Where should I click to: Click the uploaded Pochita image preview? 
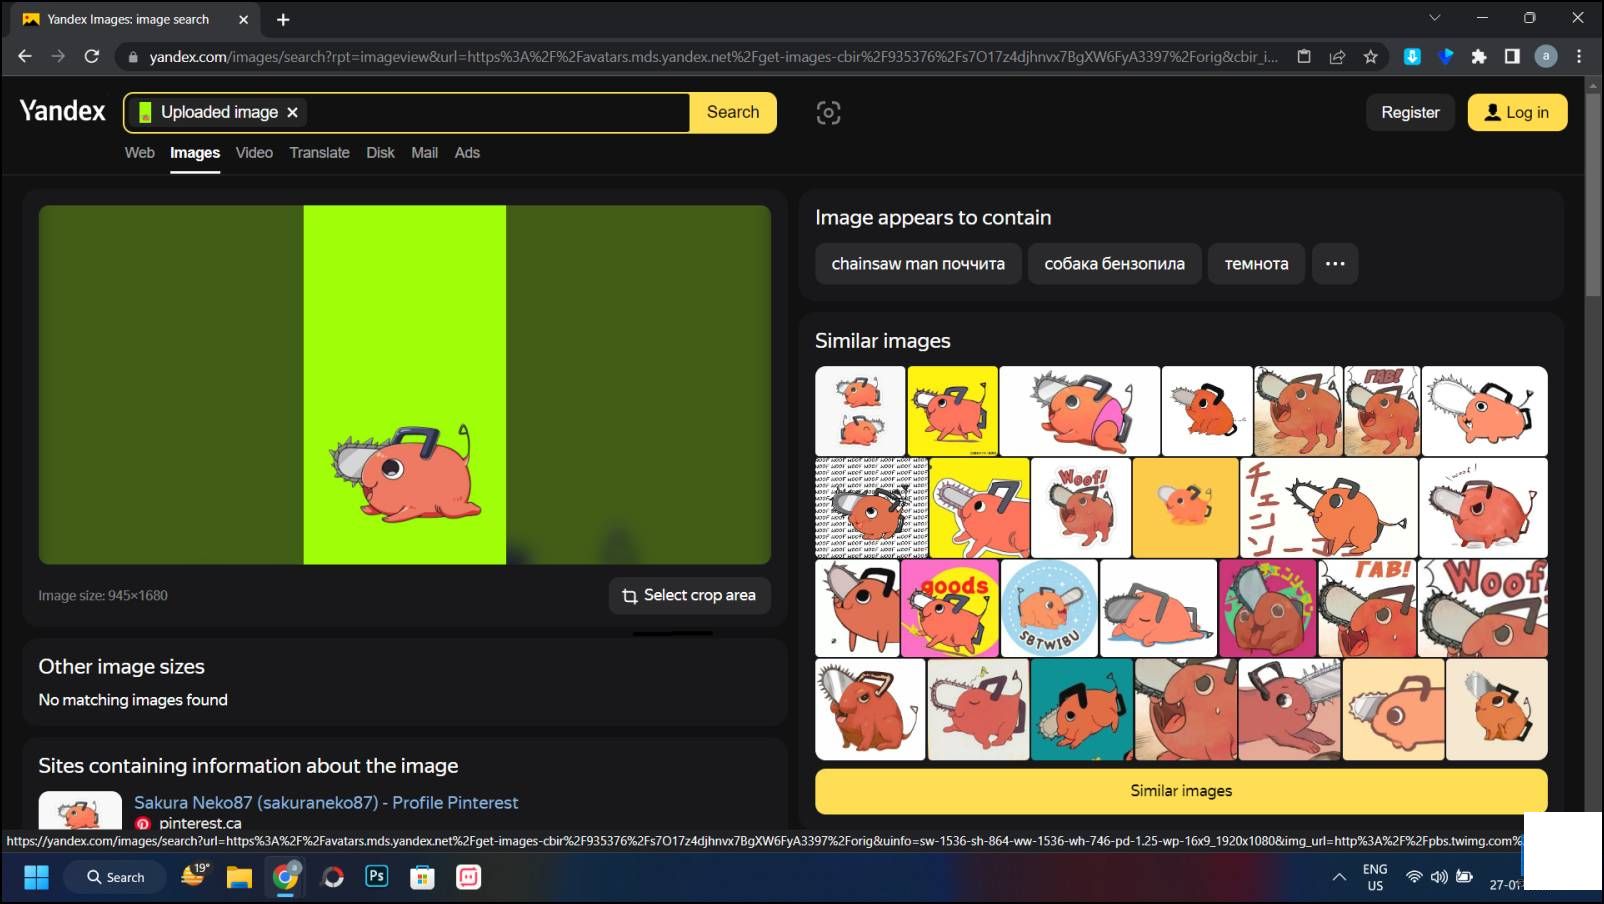tap(405, 385)
